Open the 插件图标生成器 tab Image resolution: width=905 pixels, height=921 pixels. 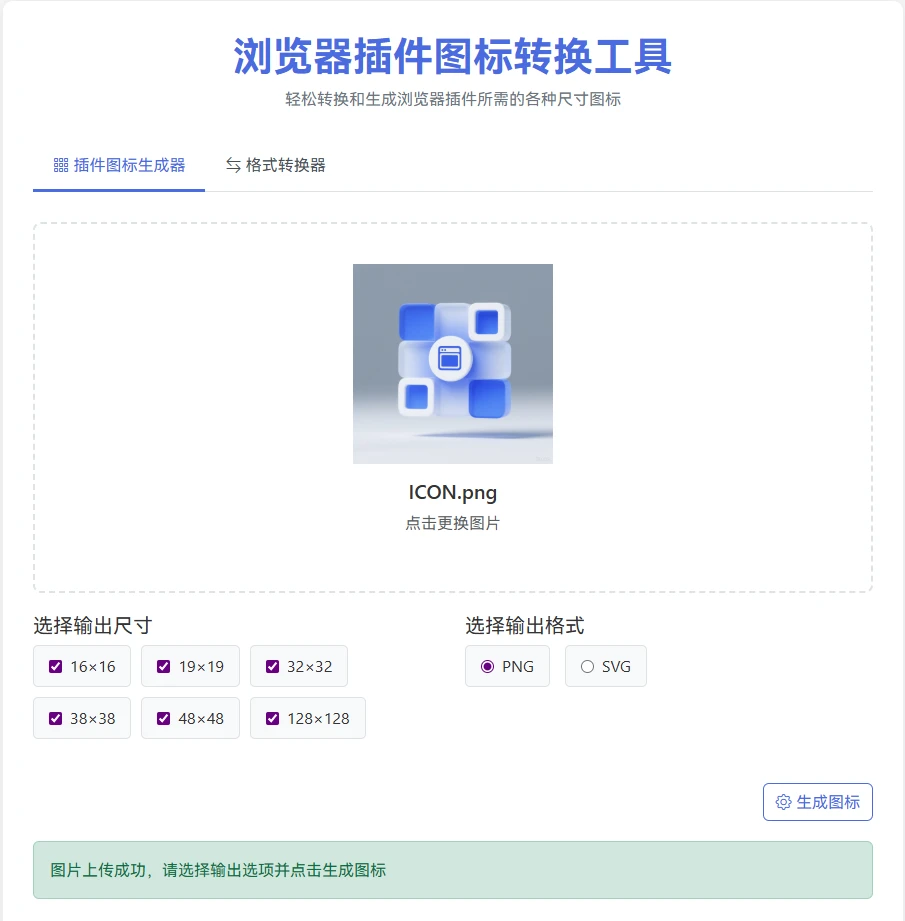pos(118,165)
